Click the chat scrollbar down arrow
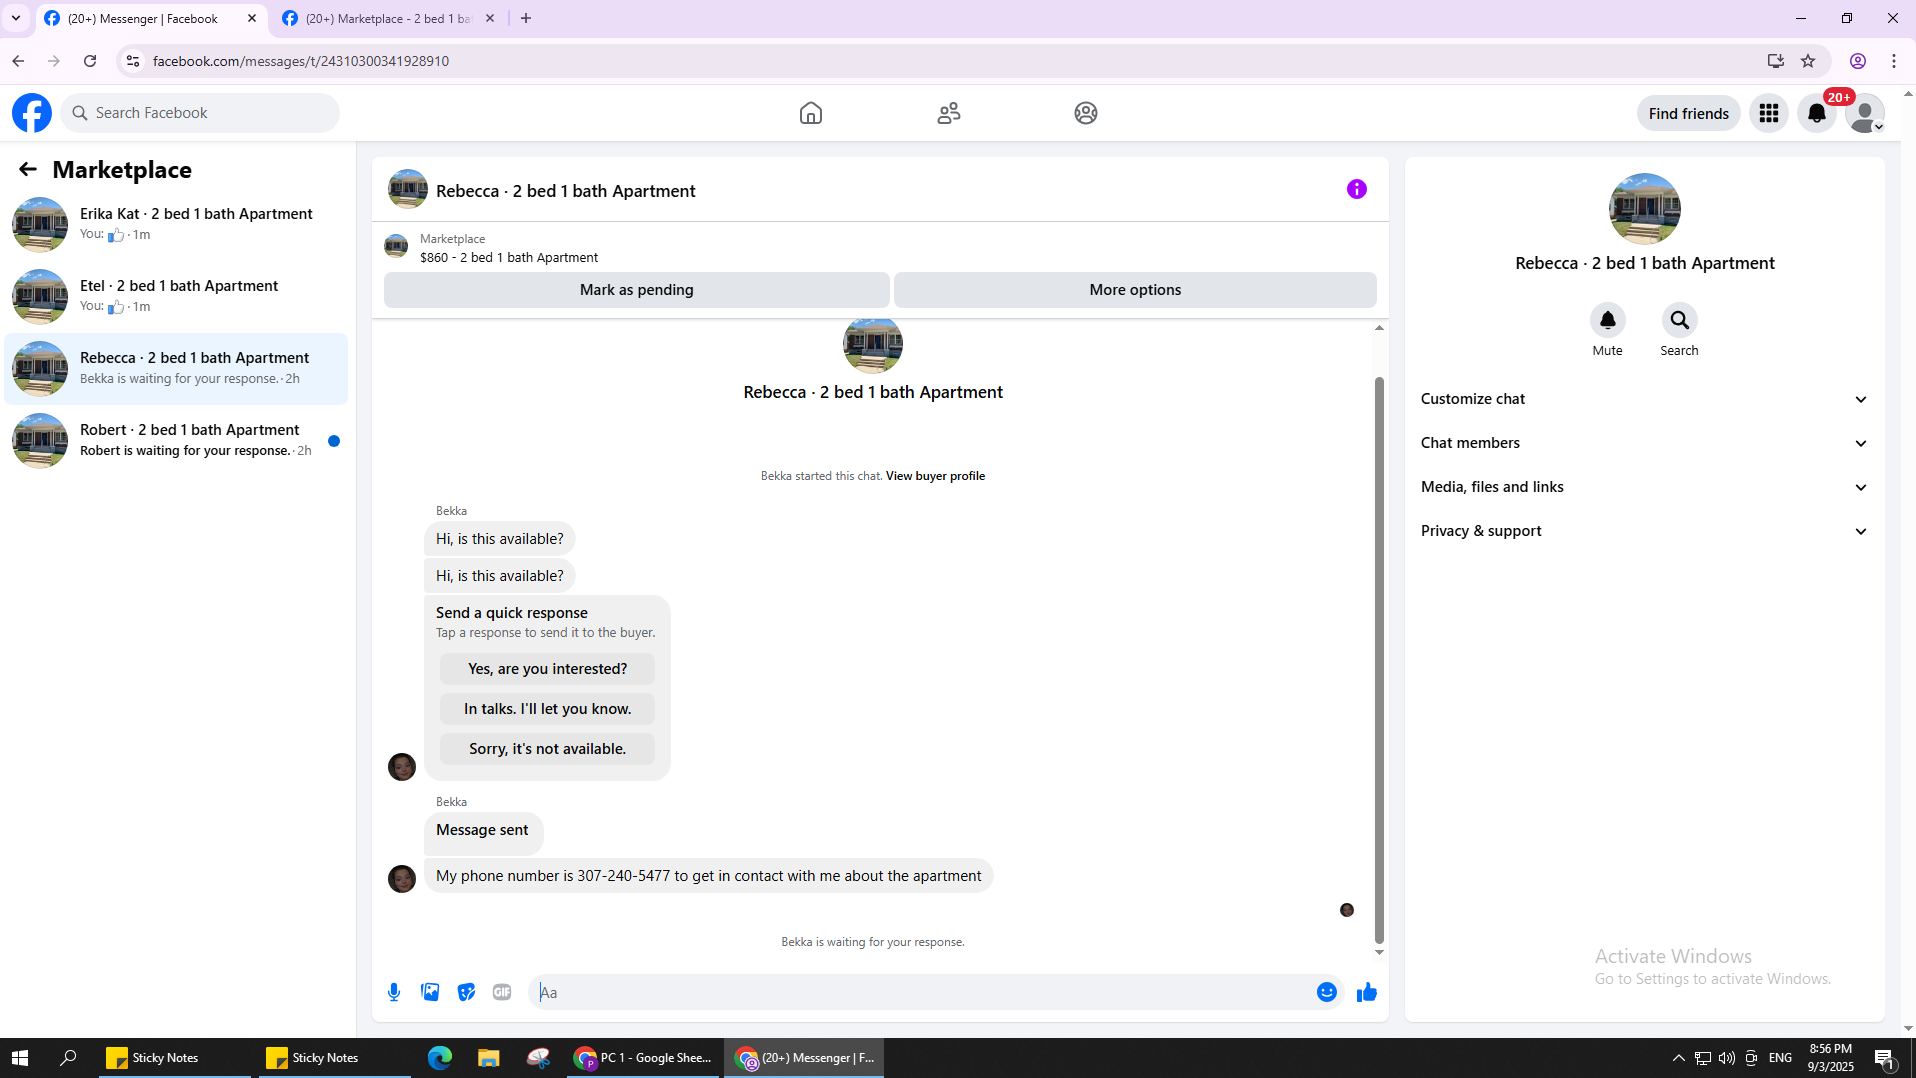The height and width of the screenshot is (1078, 1916). click(1379, 952)
